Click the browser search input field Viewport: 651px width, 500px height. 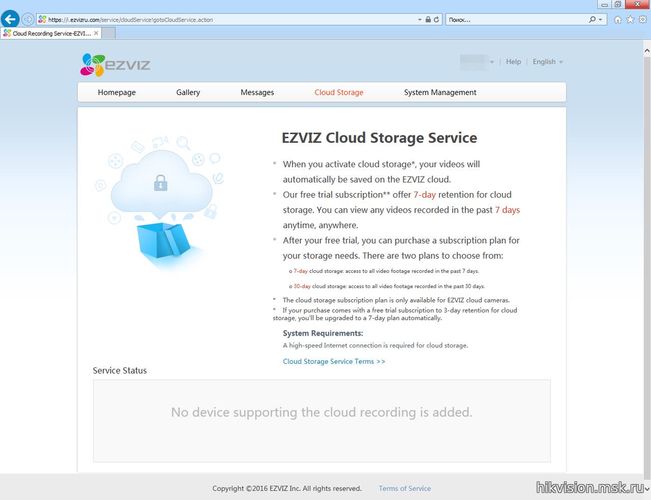pyautogui.click(x=516, y=20)
